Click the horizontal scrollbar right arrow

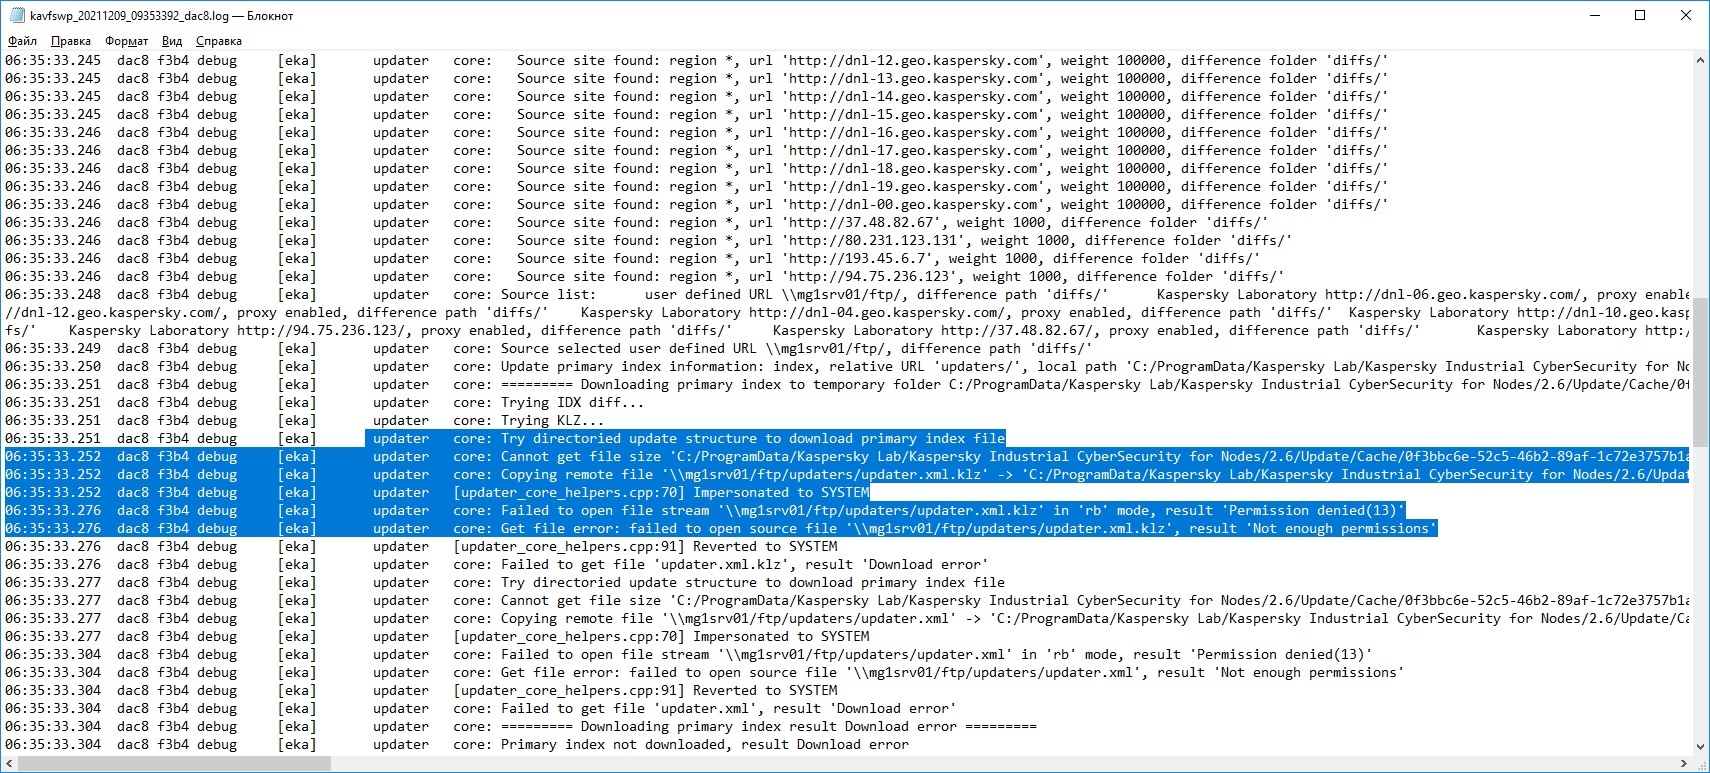tap(1683, 764)
